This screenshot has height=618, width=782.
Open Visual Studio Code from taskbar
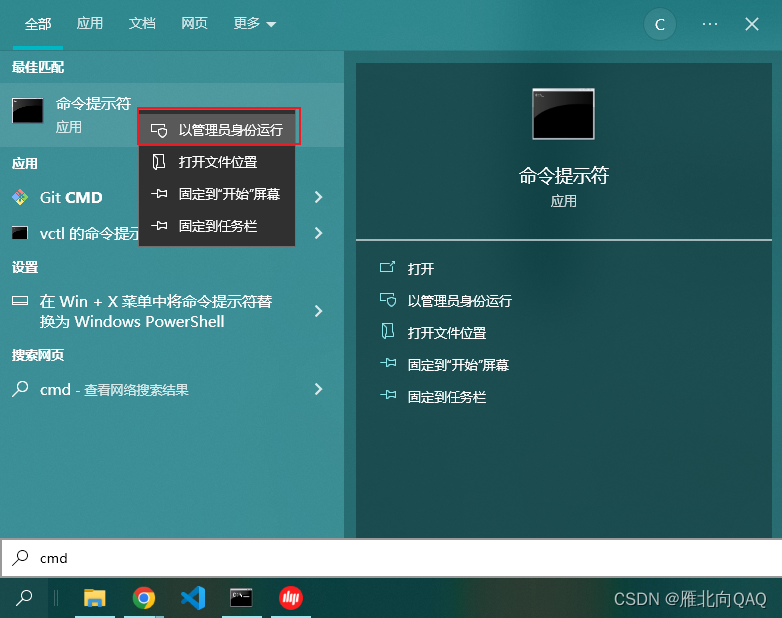193,598
